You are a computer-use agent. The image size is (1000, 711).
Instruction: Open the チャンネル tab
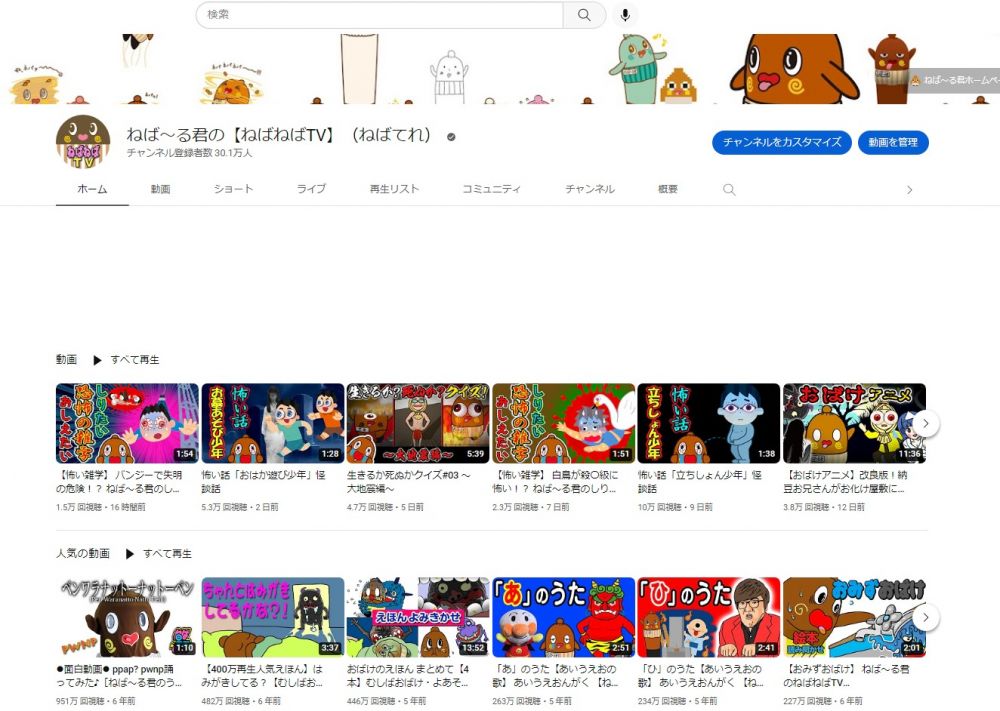[x=590, y=189]
